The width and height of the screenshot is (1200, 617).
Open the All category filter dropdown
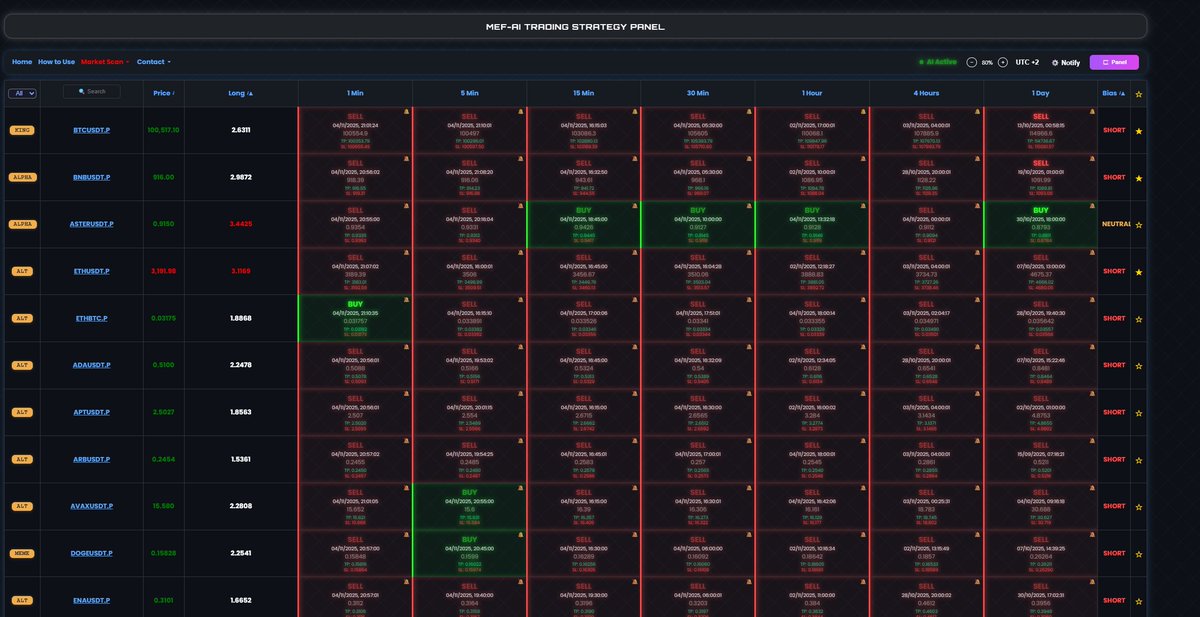tap(22, 93)
